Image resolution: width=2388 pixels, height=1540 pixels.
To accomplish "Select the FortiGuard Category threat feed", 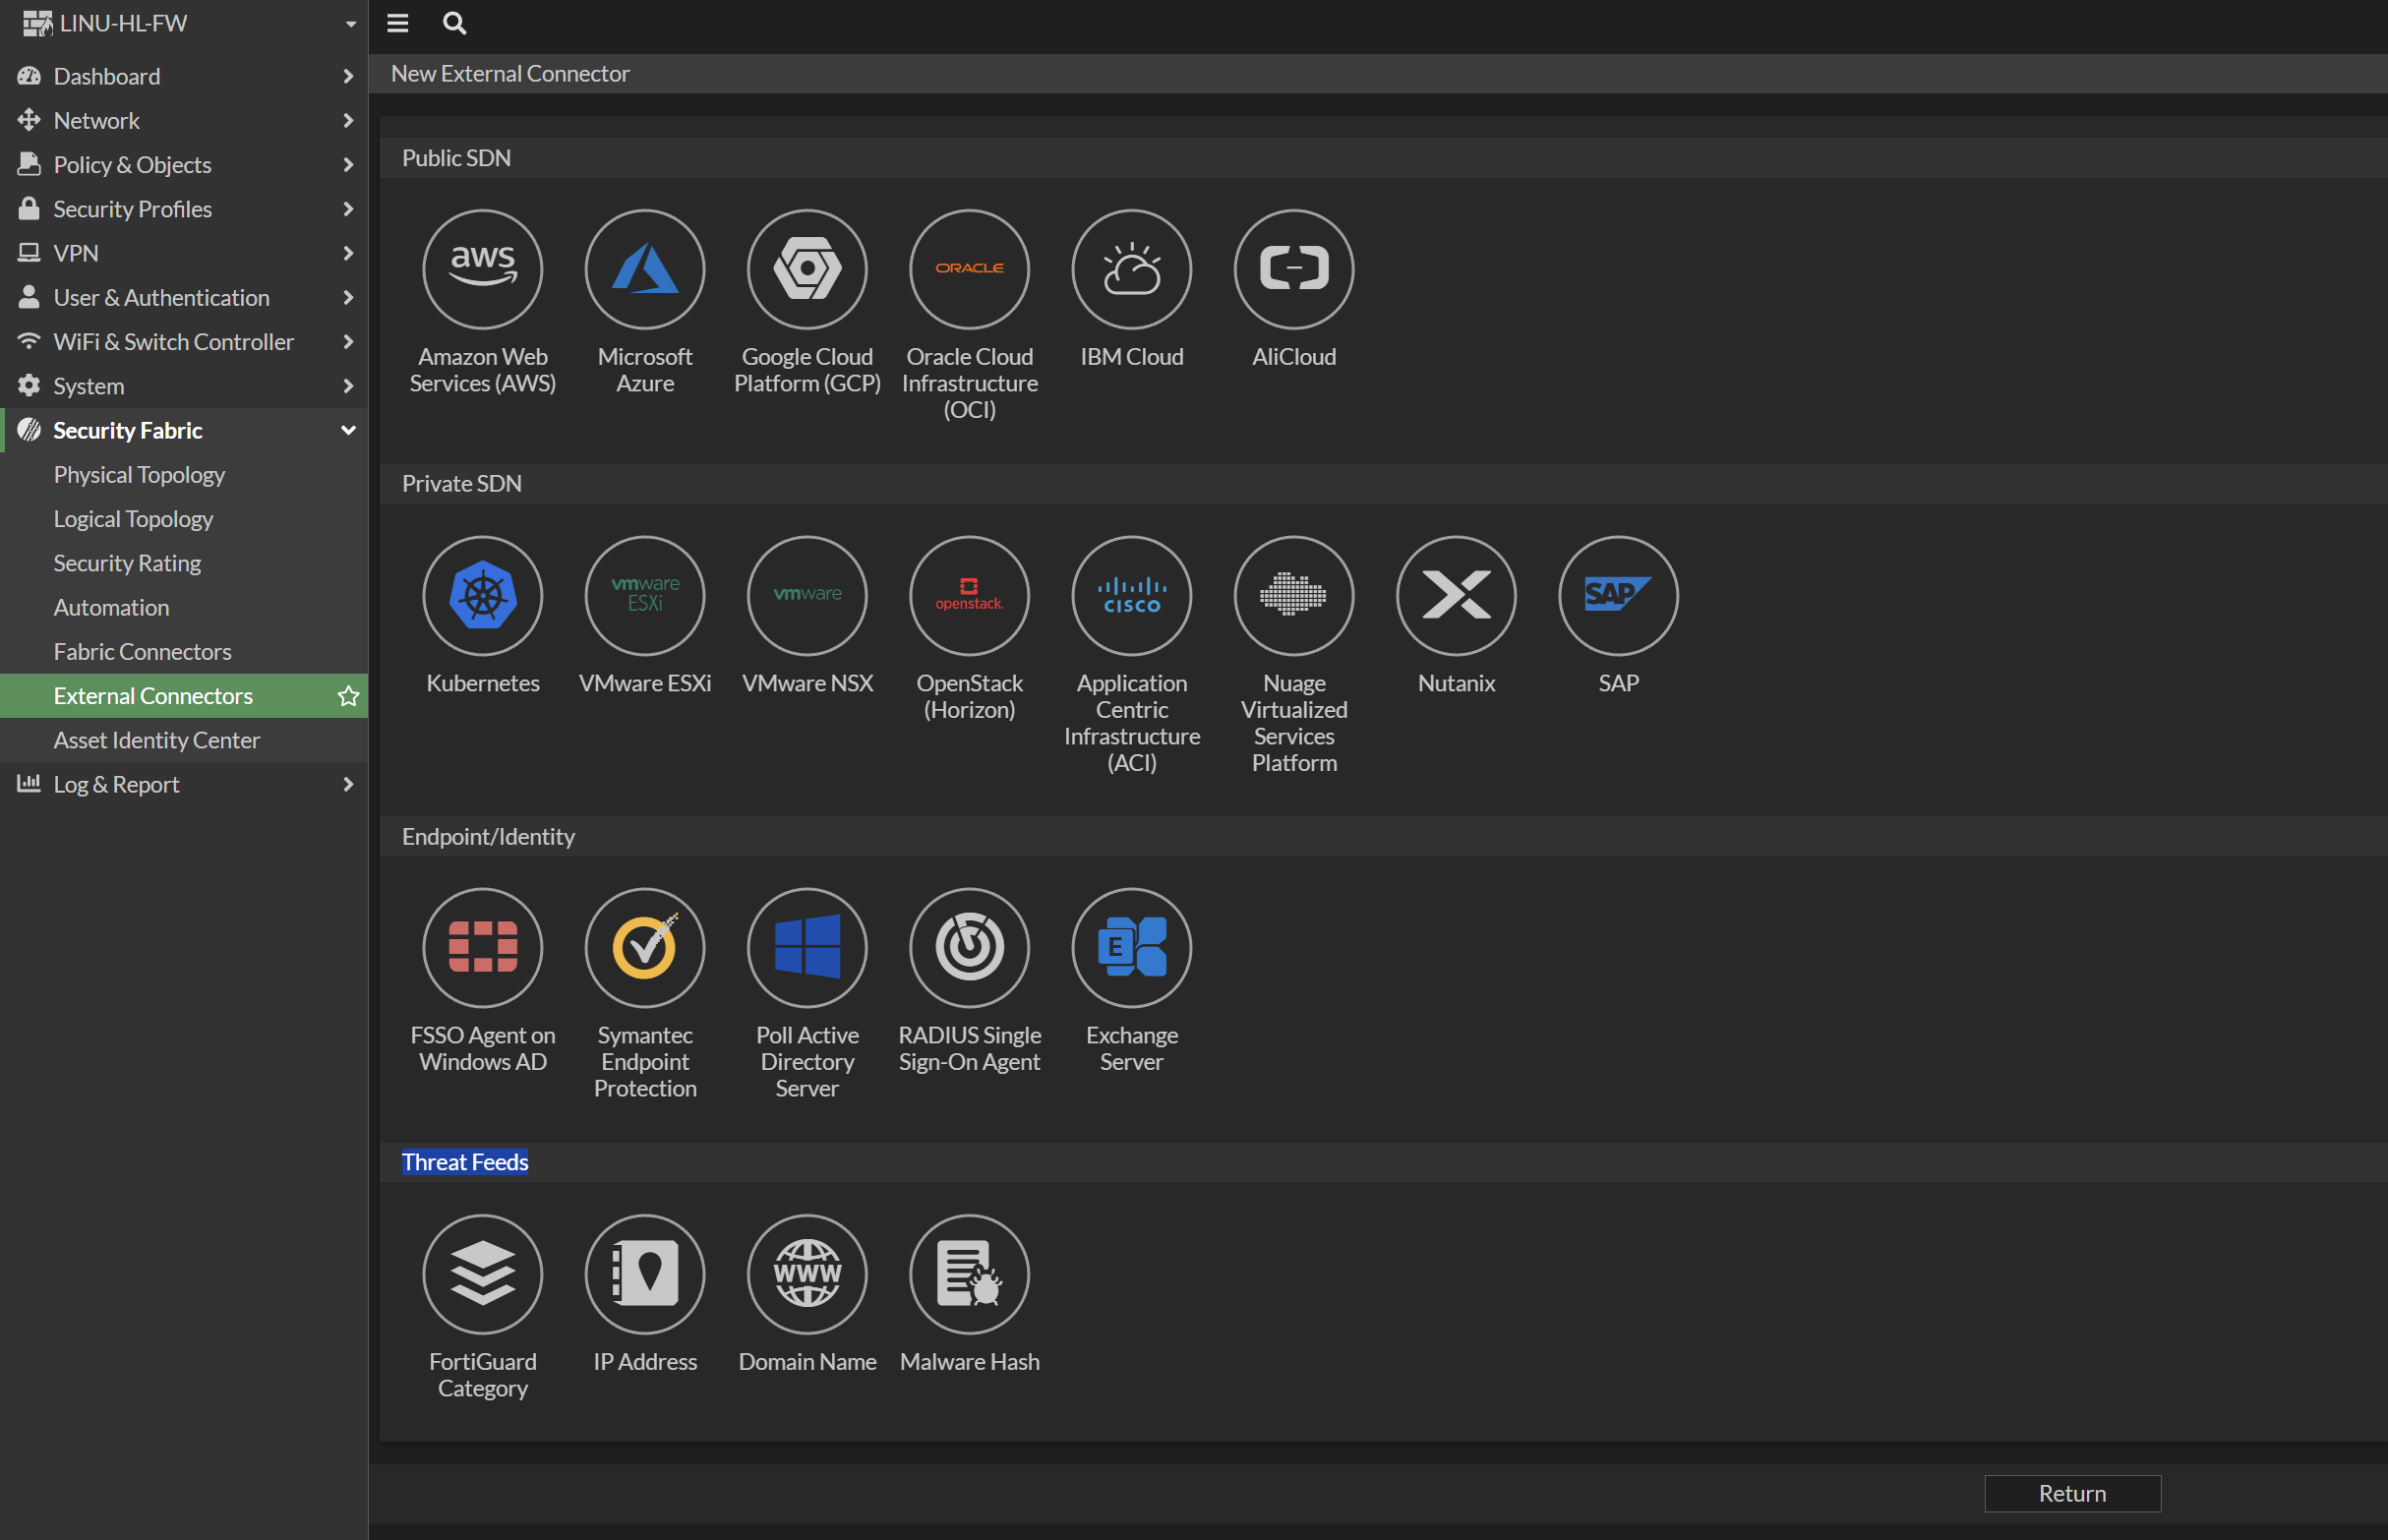I will coord(483,1274).
